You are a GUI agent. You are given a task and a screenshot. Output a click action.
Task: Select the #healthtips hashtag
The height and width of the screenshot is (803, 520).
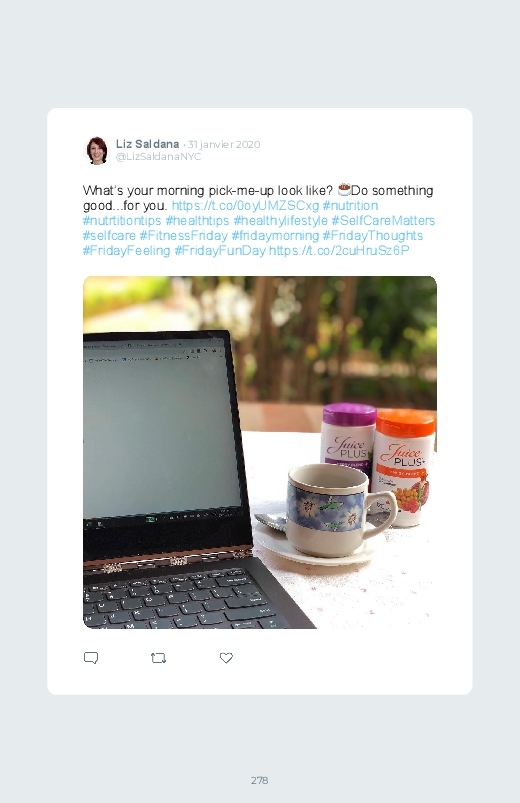(x=197, y=221)
